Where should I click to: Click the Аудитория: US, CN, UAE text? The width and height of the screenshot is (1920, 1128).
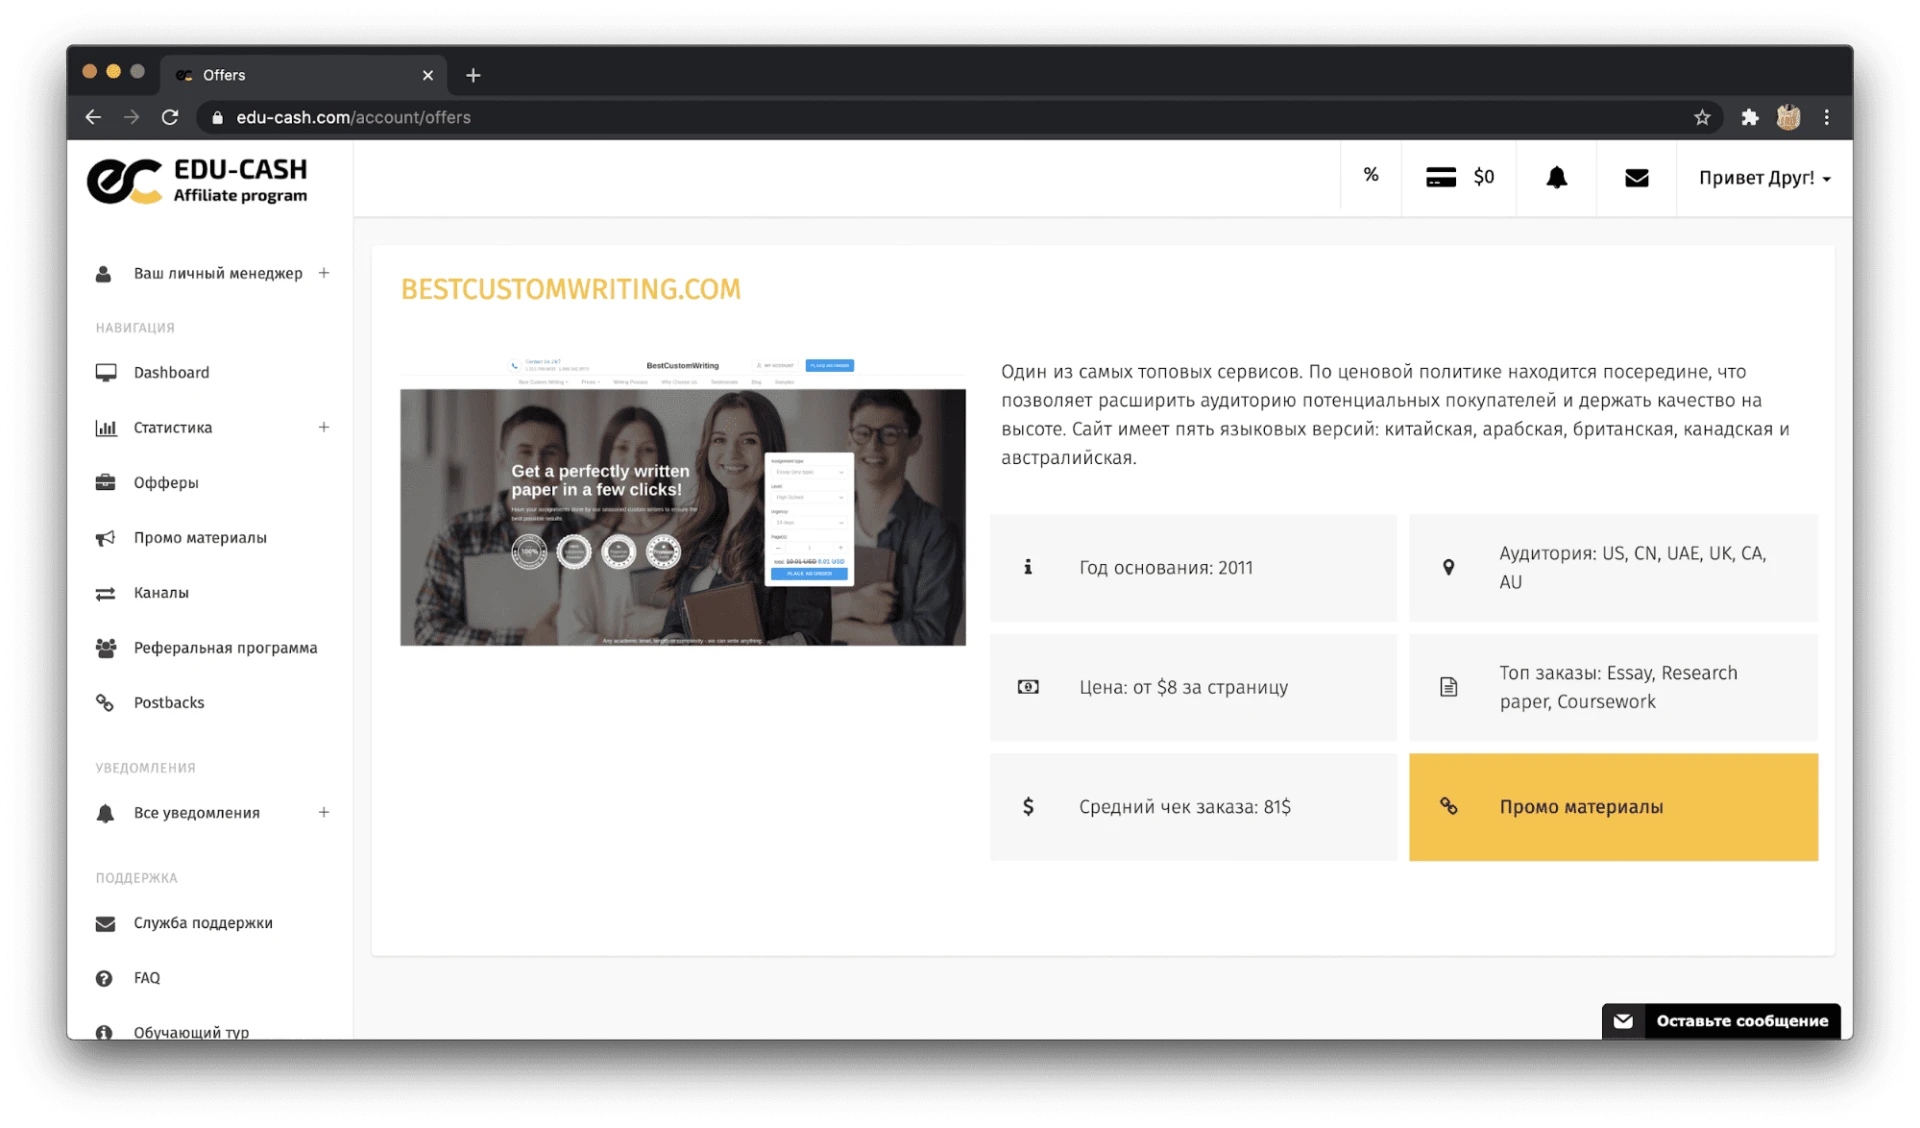click(1633, 567)
